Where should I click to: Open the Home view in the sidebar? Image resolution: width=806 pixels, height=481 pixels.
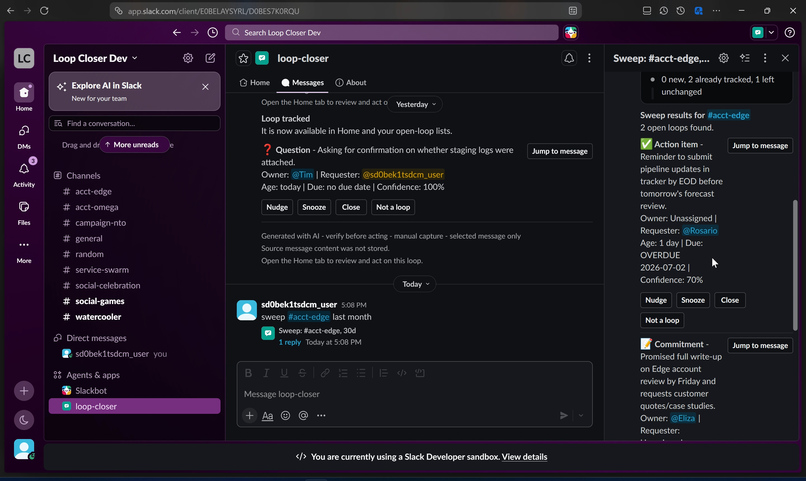coord(24,97)
